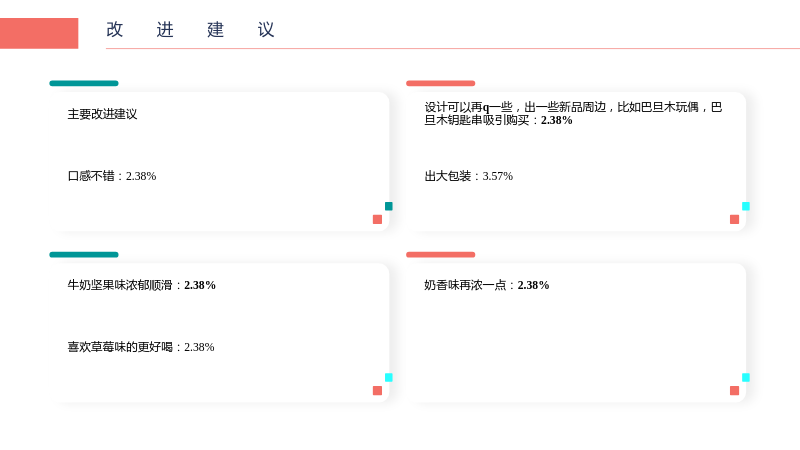Image resolution: width=800 pixels, height=450 pixels.
Task: Select the 奶香味再浓一点 text
Action: point(486,285)
